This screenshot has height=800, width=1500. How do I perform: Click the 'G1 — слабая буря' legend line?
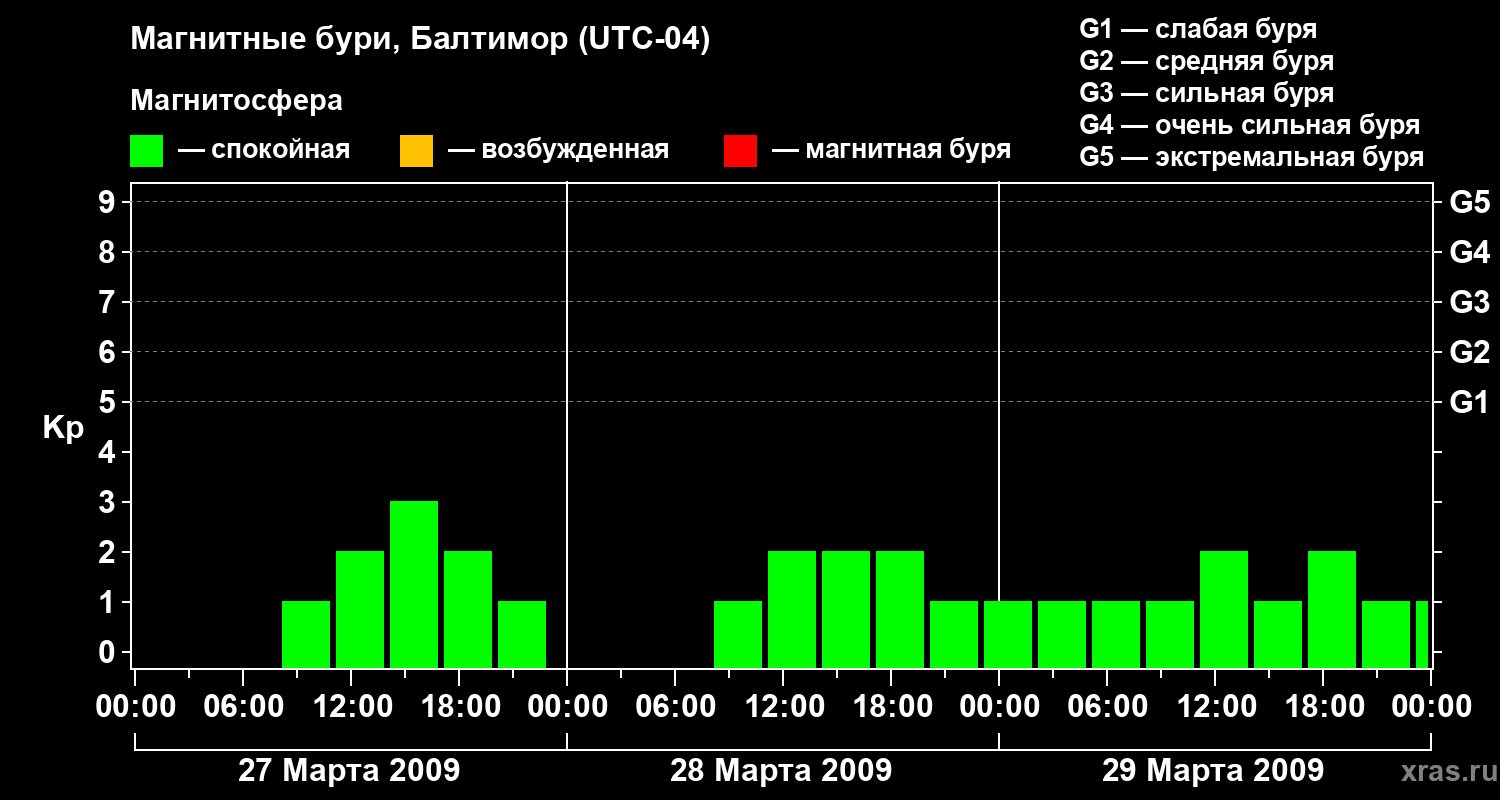pos(1198,29)
